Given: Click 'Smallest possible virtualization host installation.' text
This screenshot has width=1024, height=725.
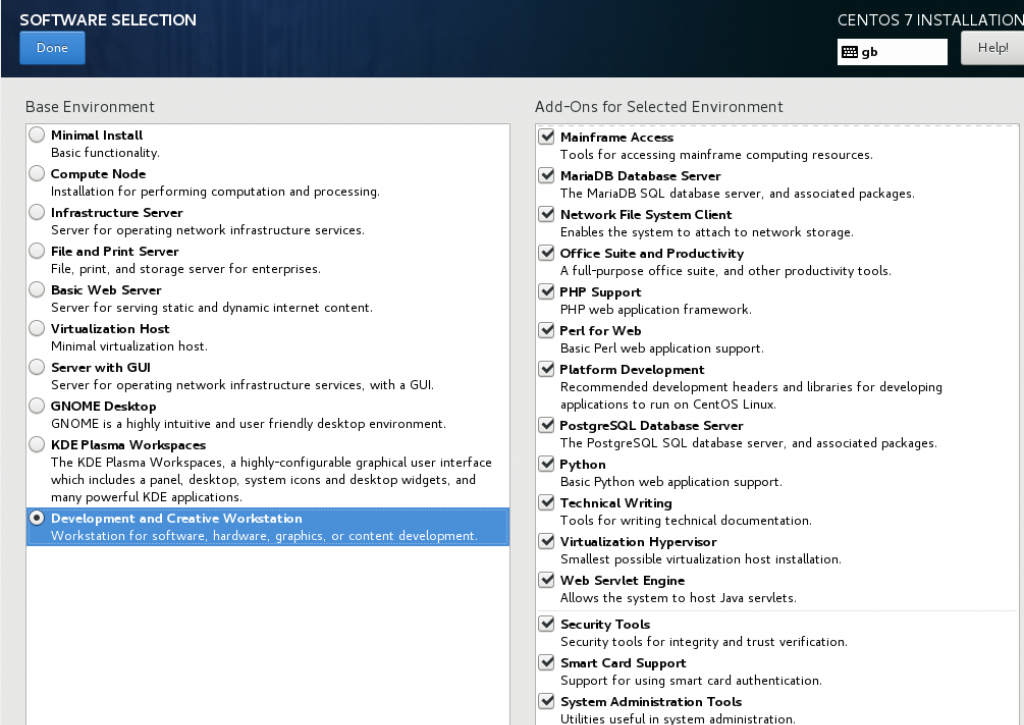Looking at the screenshot, I should point(701,559).
